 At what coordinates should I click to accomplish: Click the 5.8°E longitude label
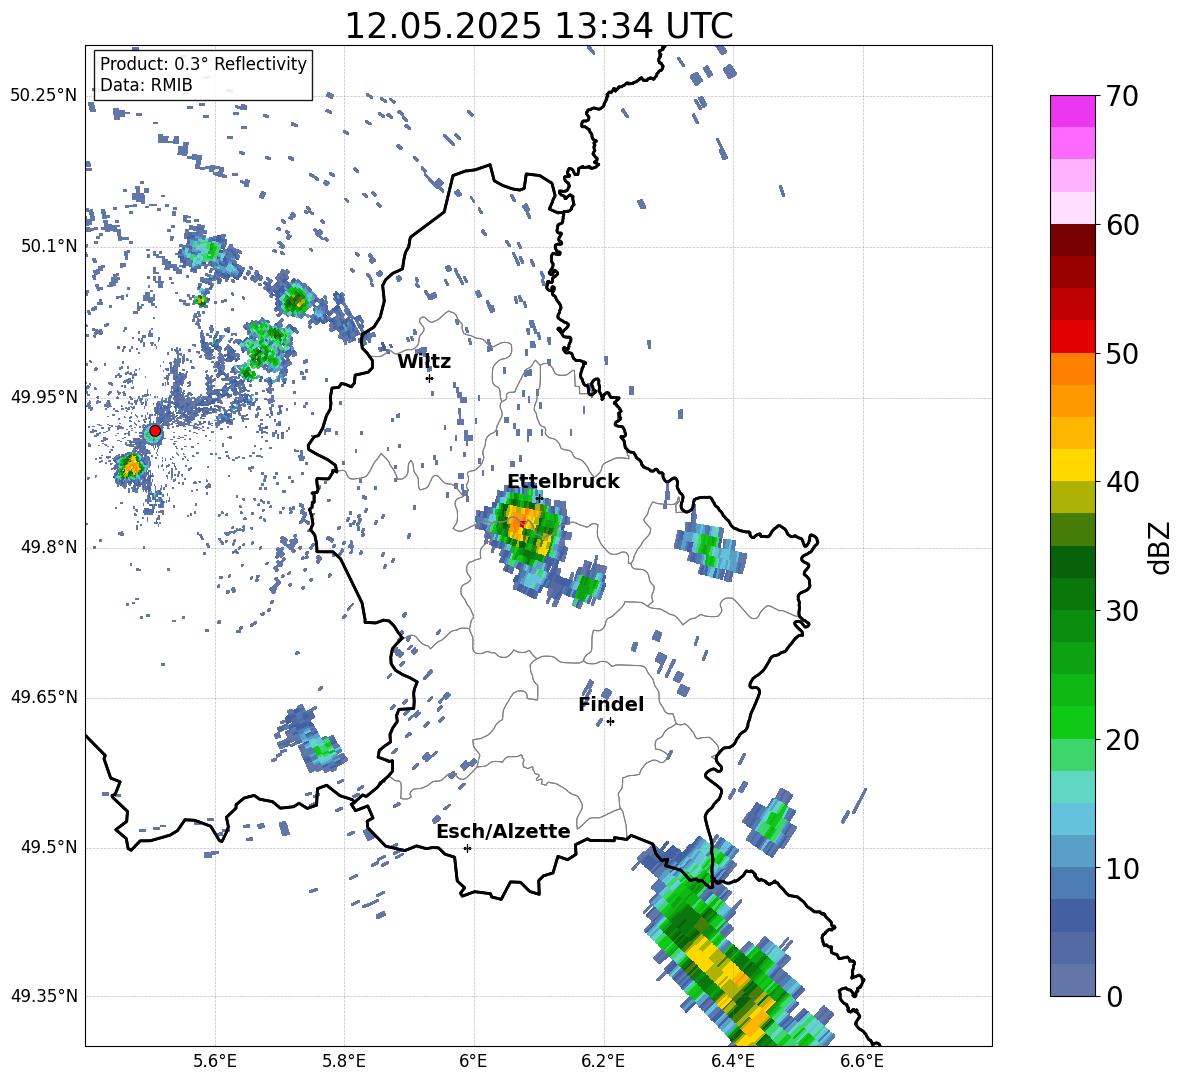[344, 1061]
